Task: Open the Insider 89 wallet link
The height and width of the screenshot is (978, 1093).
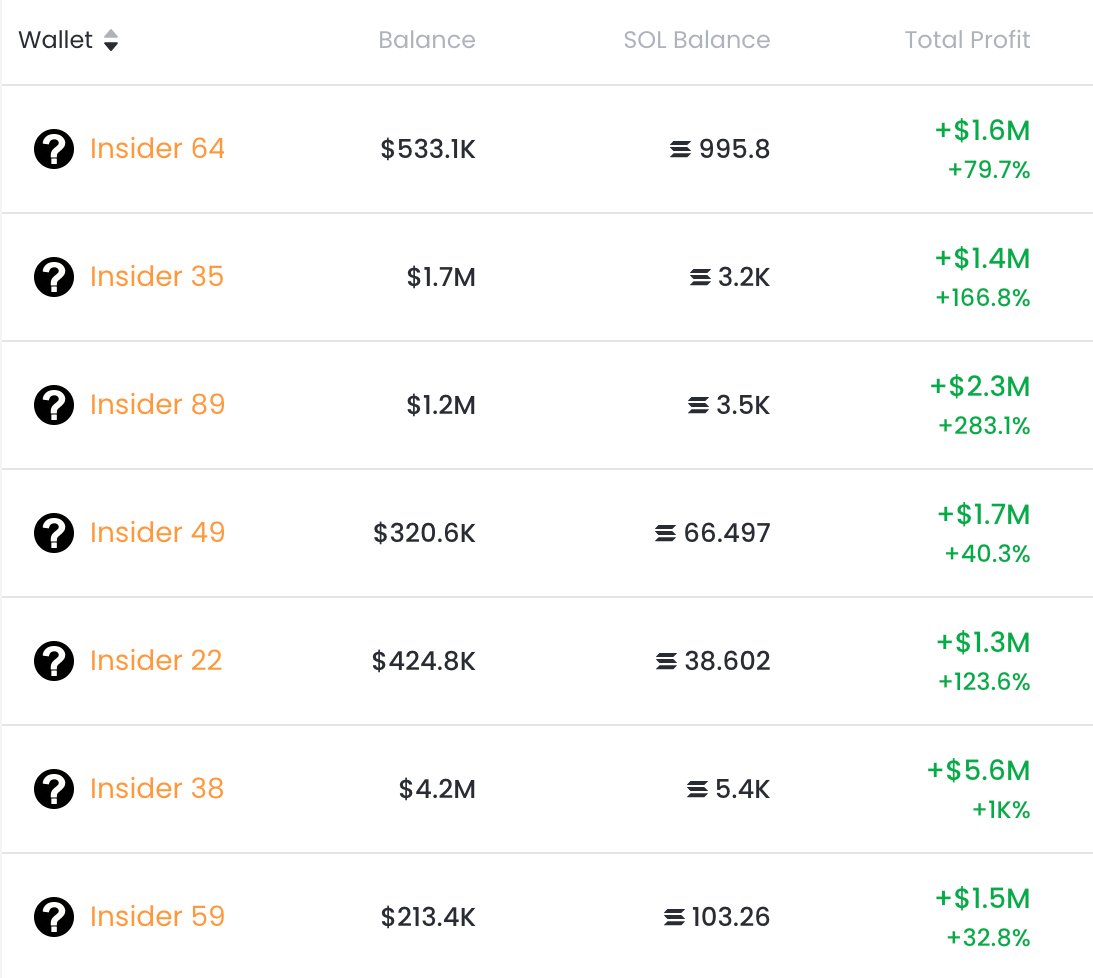Action: point(158,404)
